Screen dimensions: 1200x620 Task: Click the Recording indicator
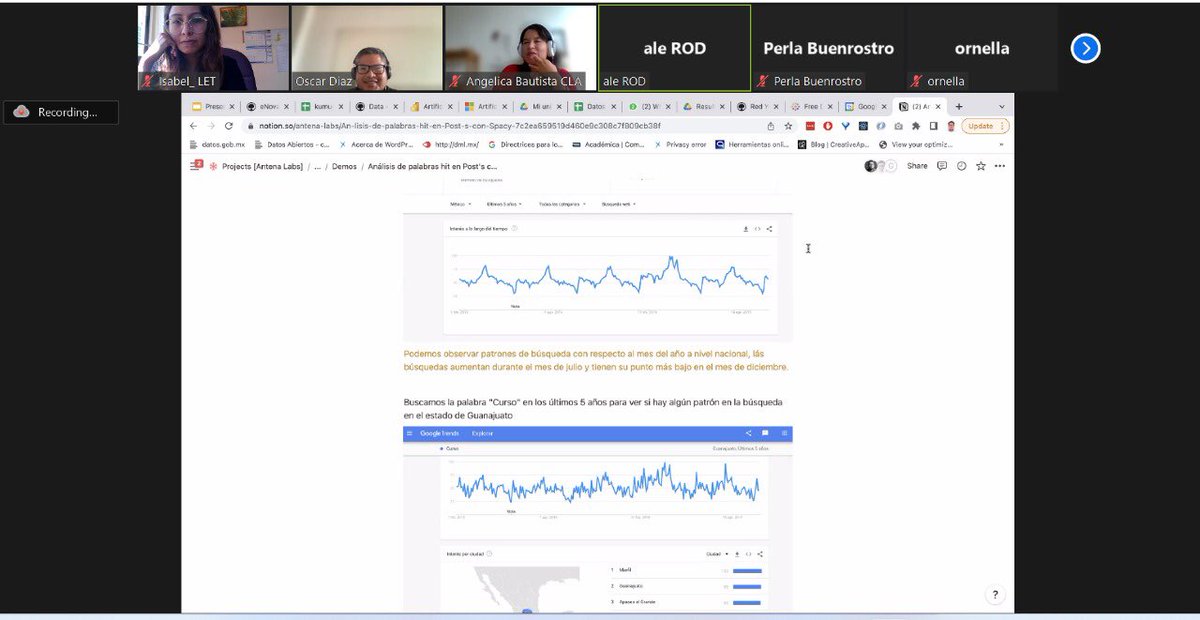point(60,113)
